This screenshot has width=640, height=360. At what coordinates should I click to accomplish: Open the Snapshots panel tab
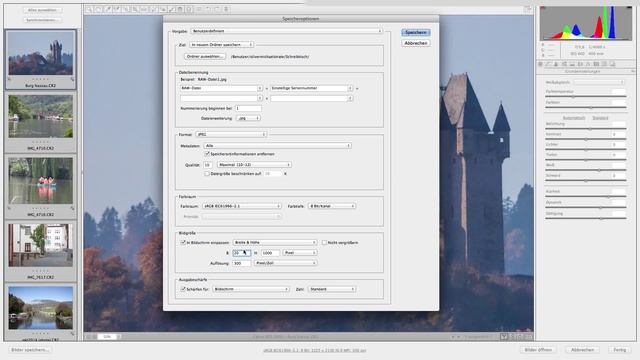(612, 64)
